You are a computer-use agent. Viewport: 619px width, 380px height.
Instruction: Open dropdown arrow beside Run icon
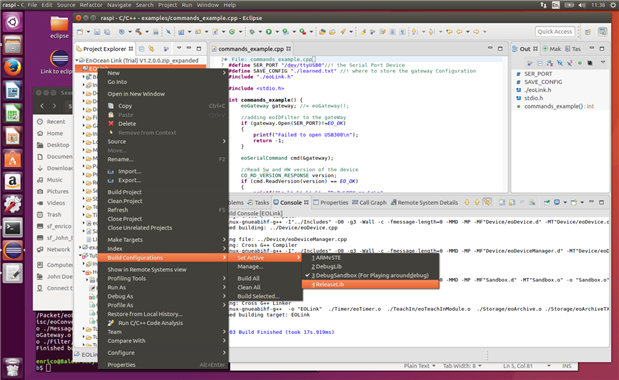click(x=276, y=32)
